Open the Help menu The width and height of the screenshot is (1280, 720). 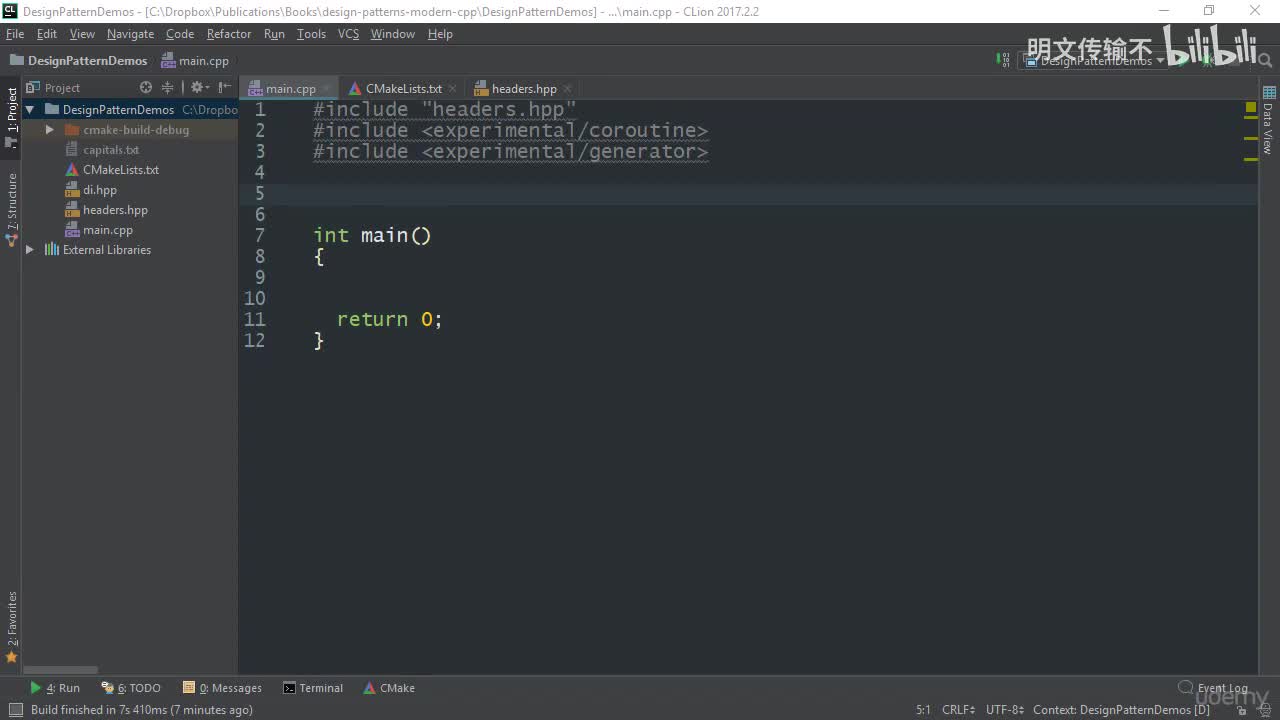[440, 34]
